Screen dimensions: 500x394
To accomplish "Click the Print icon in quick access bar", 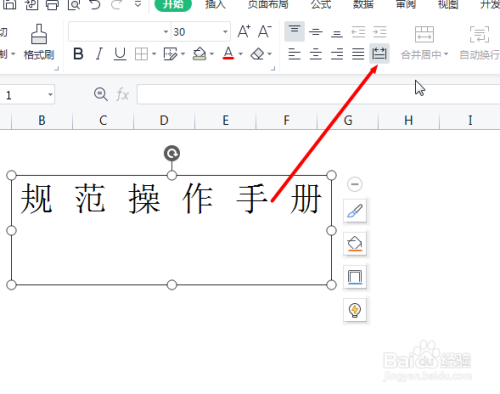I will 52,4.
